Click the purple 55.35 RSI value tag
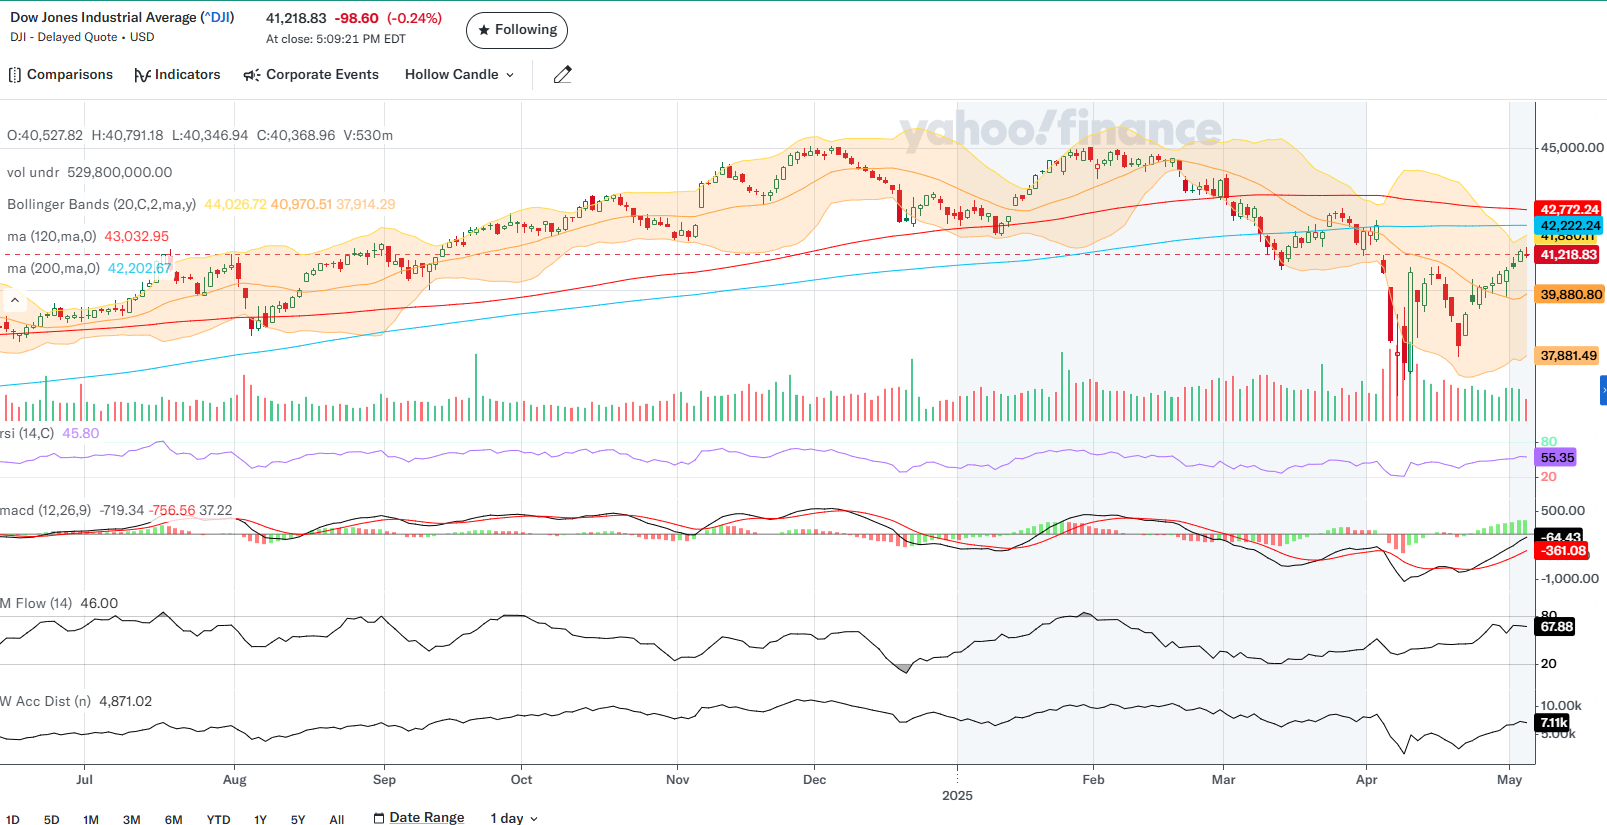Screen dimensions: 1607x825 pos(1556,457)
